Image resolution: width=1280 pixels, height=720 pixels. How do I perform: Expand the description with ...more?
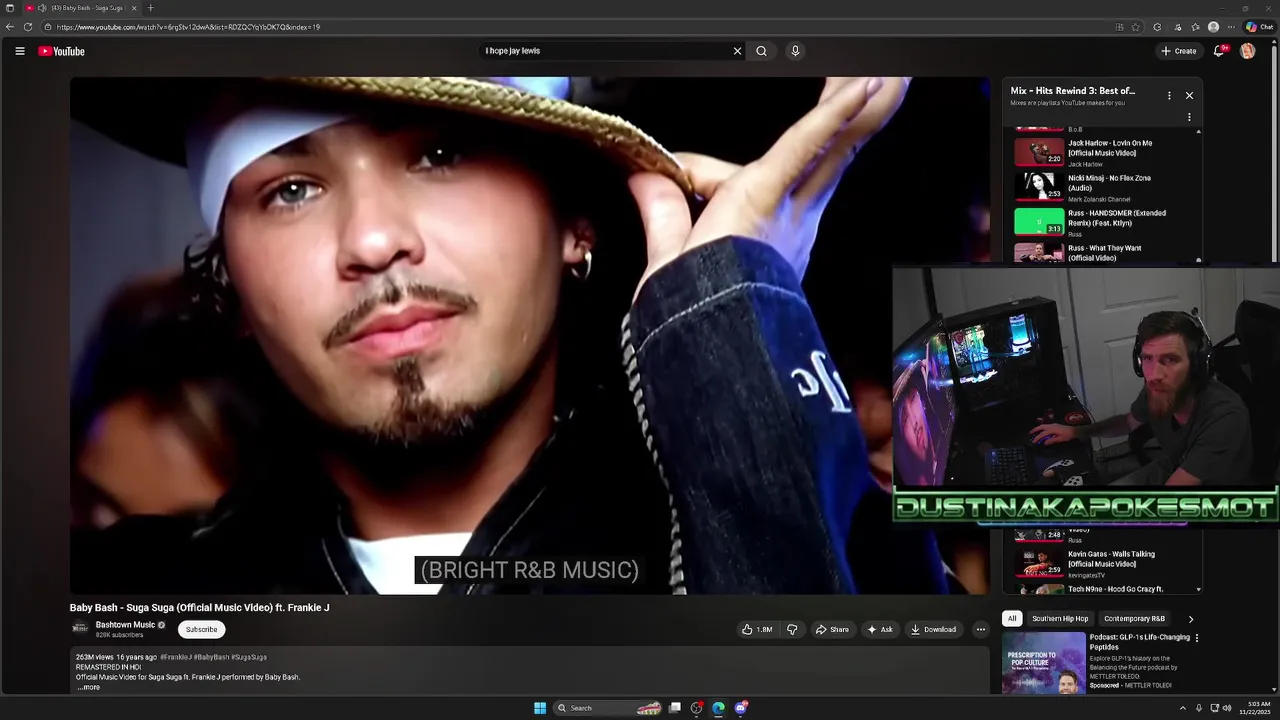coord(88,687)
